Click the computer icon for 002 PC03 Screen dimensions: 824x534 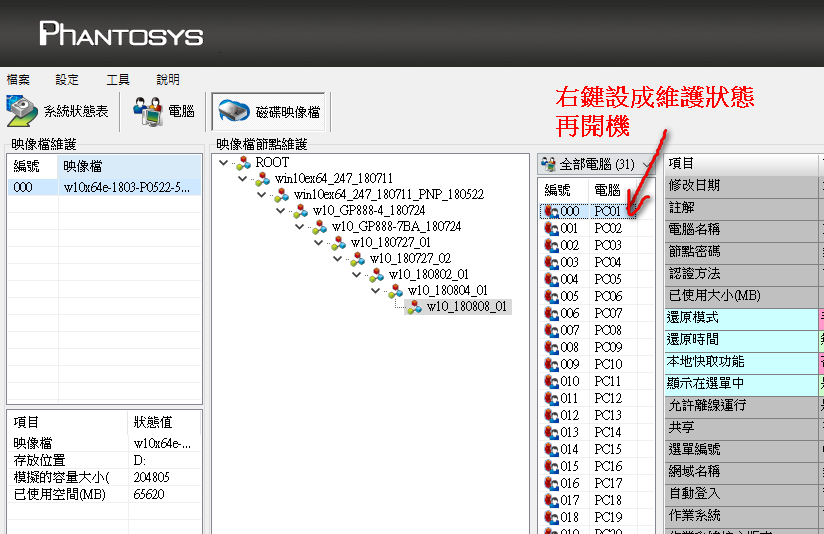pyautogui.click(x=551, y=245)
